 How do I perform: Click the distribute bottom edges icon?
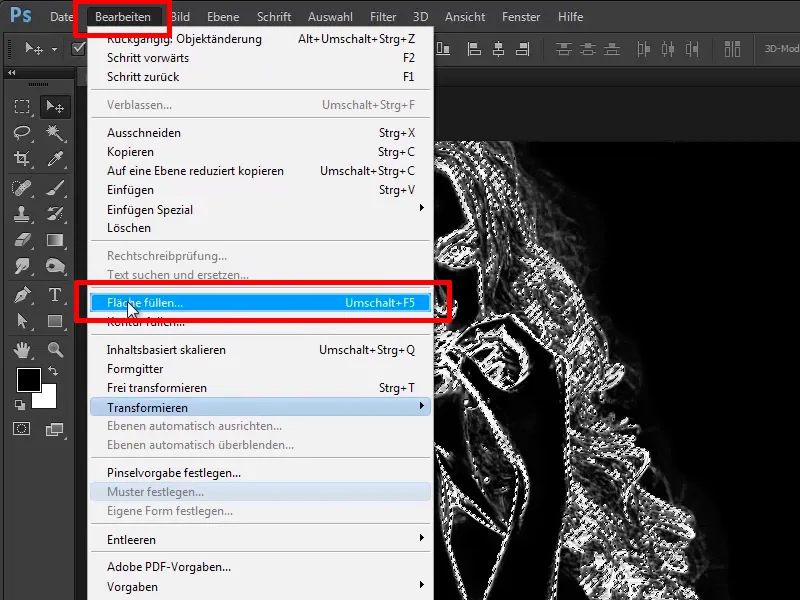click(612, 49)
